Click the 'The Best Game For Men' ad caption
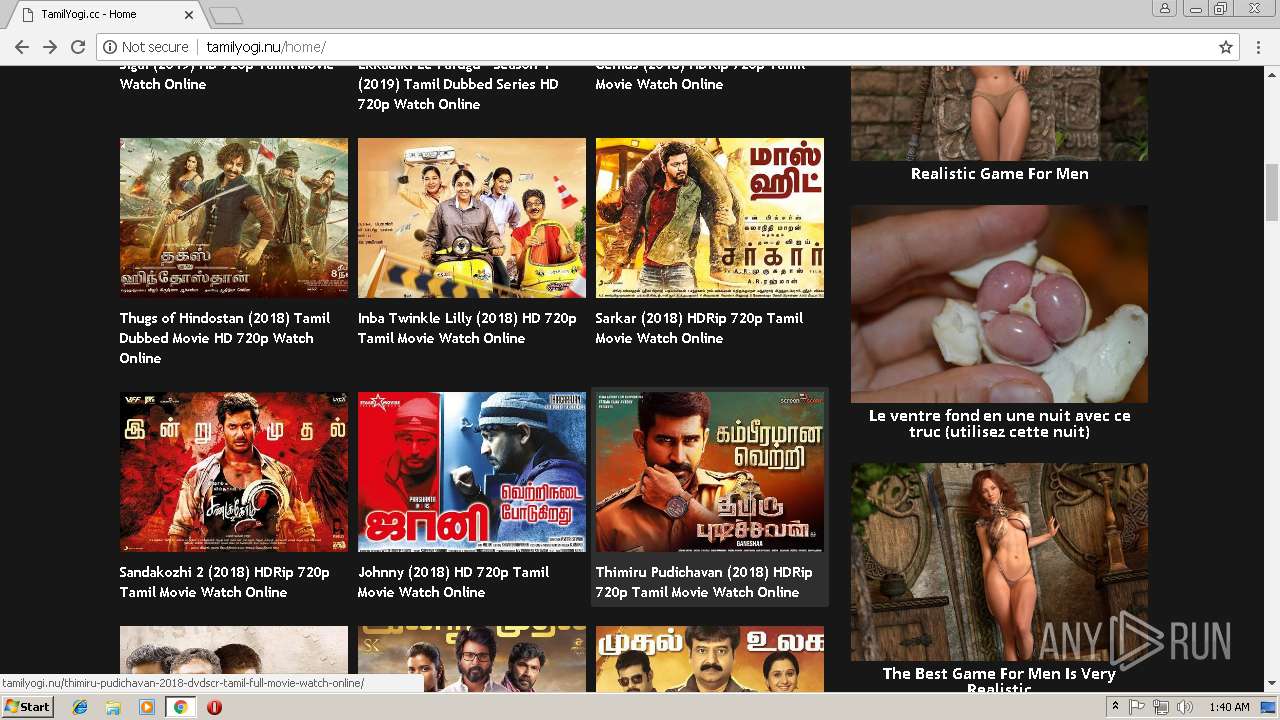 (x=999, y=680)
